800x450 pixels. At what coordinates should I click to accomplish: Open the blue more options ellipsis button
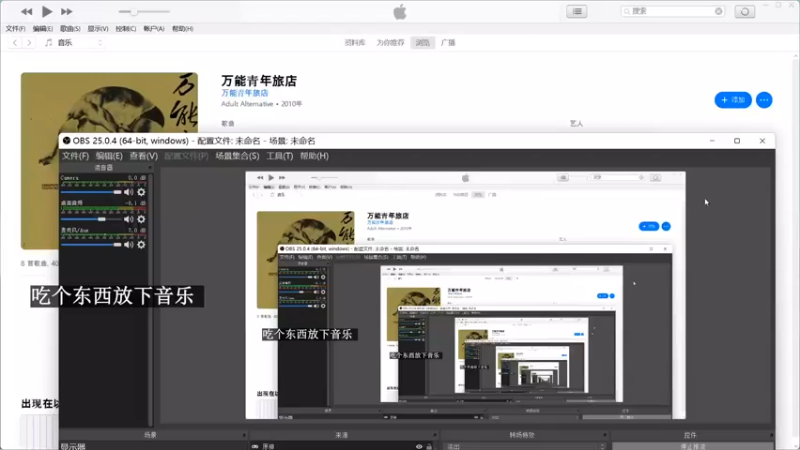click(x=764, y=100)
